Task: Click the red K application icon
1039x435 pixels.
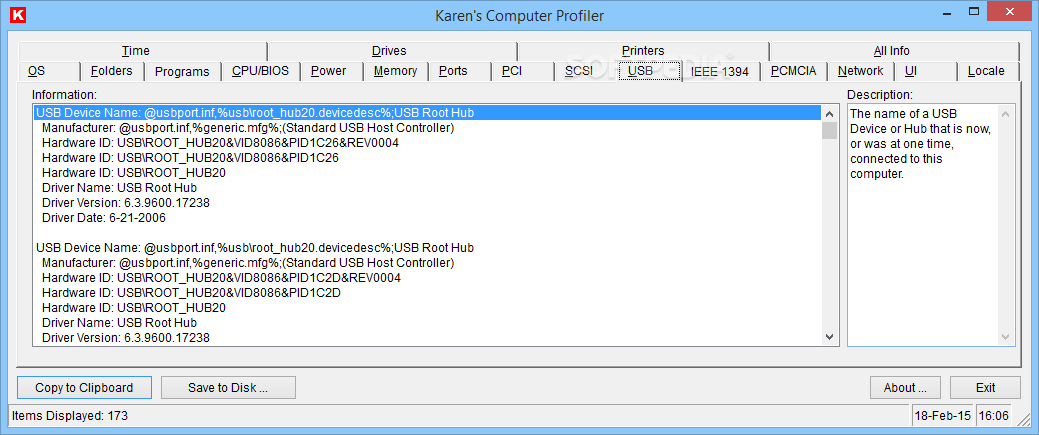Action: coord(19,16)
